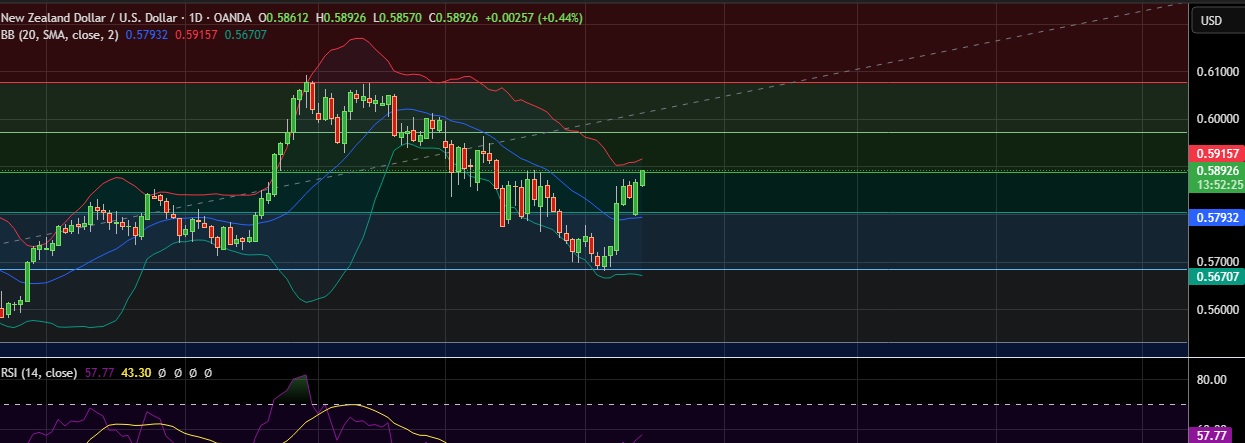
Task: Click the change value +0.00257 (+0.44%)
Action: pyautogui.click(x=532, y=18)
